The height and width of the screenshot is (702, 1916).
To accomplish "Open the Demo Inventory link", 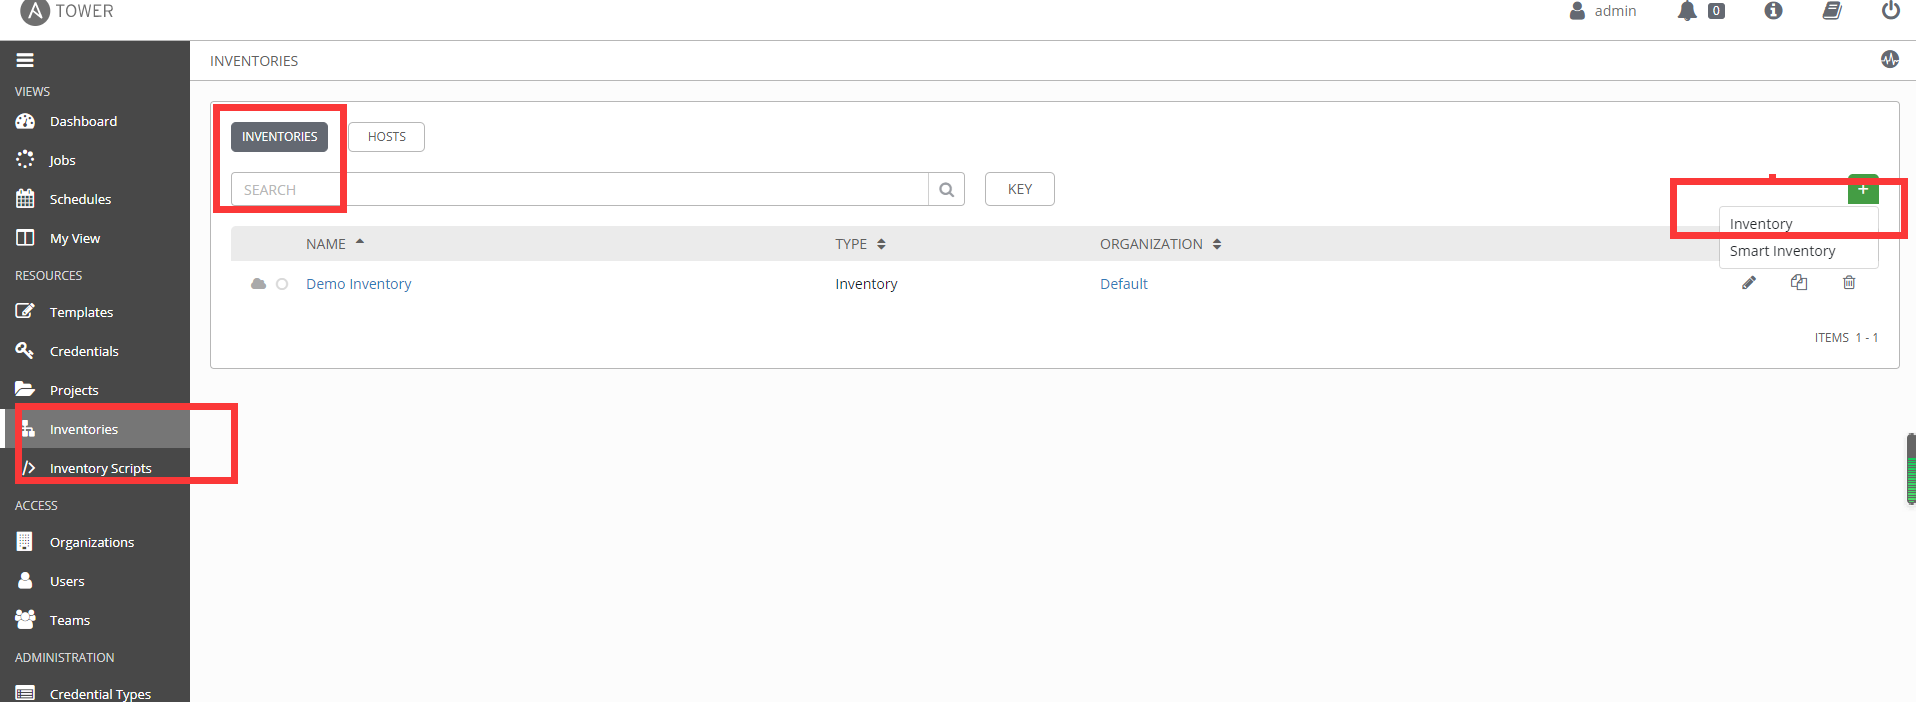I will [358, 284].
